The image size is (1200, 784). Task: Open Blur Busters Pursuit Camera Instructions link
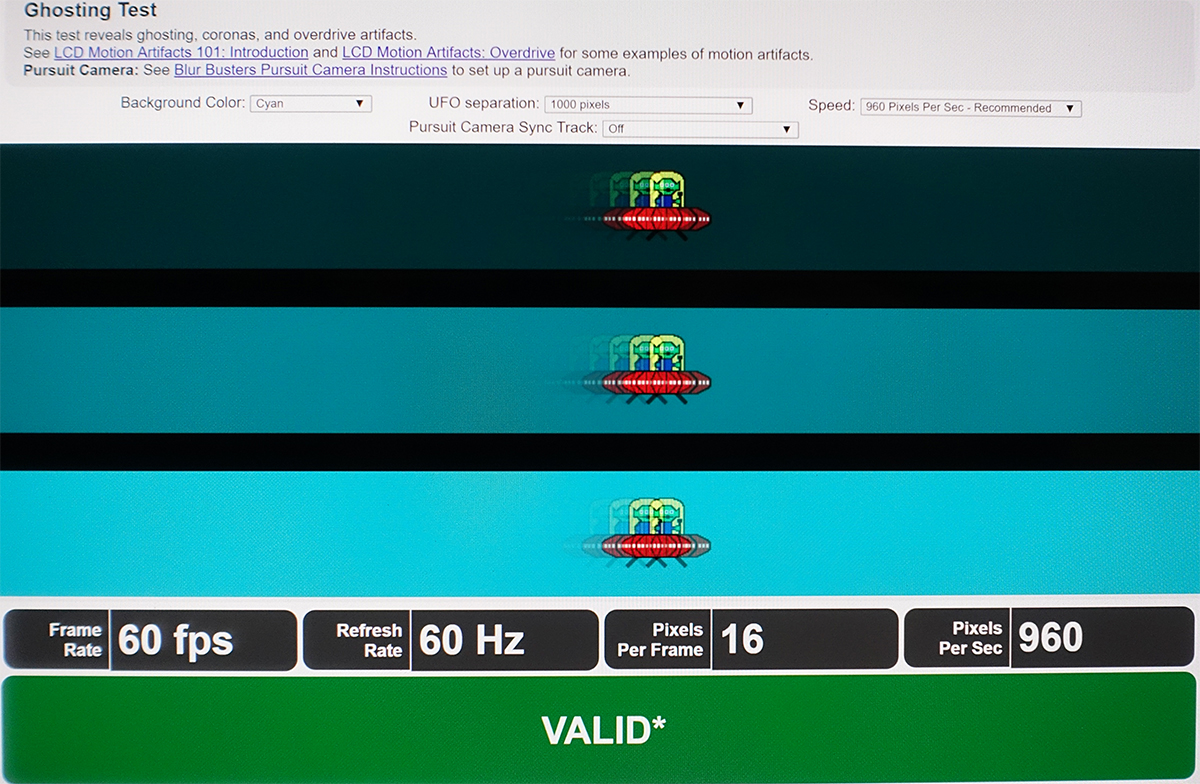click(311, 70)
